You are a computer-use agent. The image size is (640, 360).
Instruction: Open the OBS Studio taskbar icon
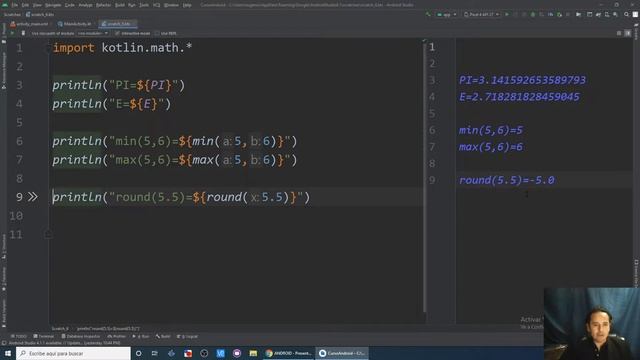click(204, 353)
